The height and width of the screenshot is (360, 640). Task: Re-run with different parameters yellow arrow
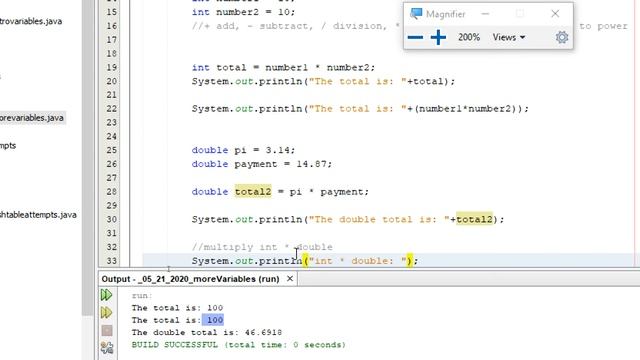click(x=107, y=313)
